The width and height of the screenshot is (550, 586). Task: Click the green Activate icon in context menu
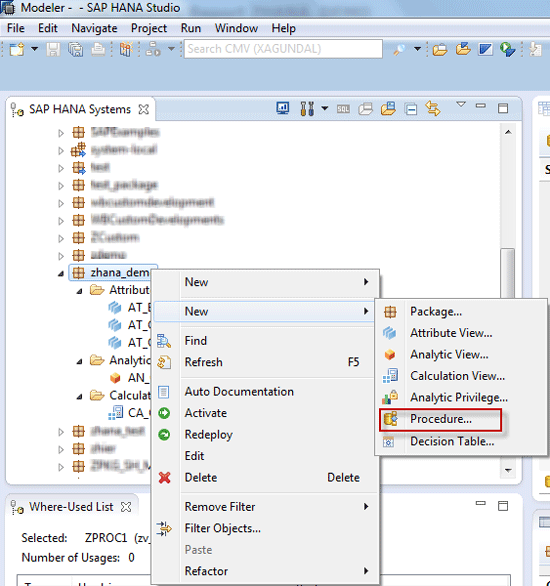(x=164, y=413)
